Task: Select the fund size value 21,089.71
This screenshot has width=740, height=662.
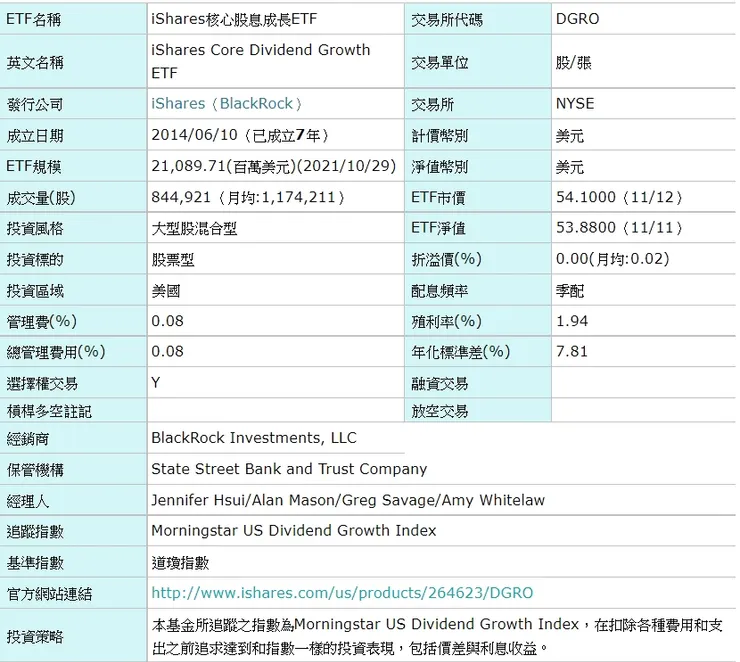Action: (x=188, y=166)
